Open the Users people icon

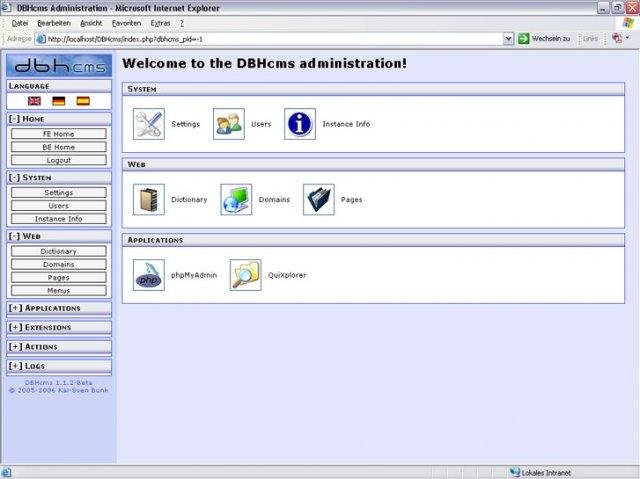click(229, 124)
